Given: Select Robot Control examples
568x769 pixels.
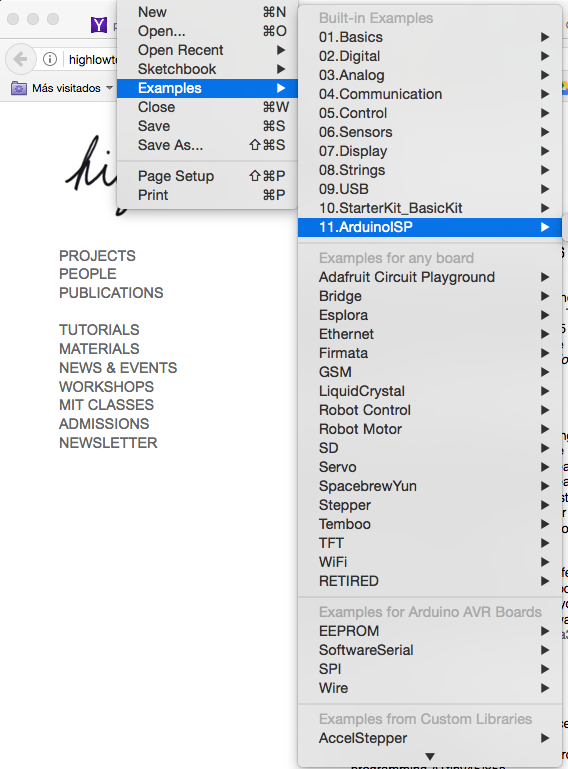Looking at the screenshot, I should (x=430, y=410).
